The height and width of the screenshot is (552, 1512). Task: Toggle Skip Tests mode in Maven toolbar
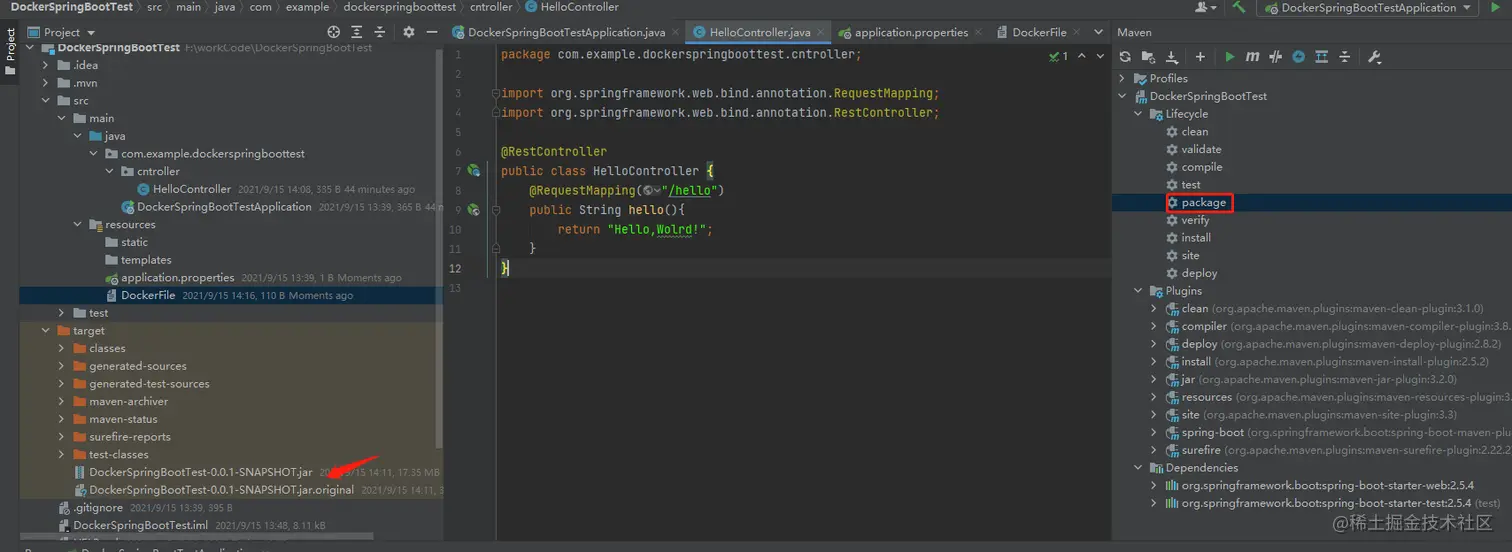(1298, 57)
